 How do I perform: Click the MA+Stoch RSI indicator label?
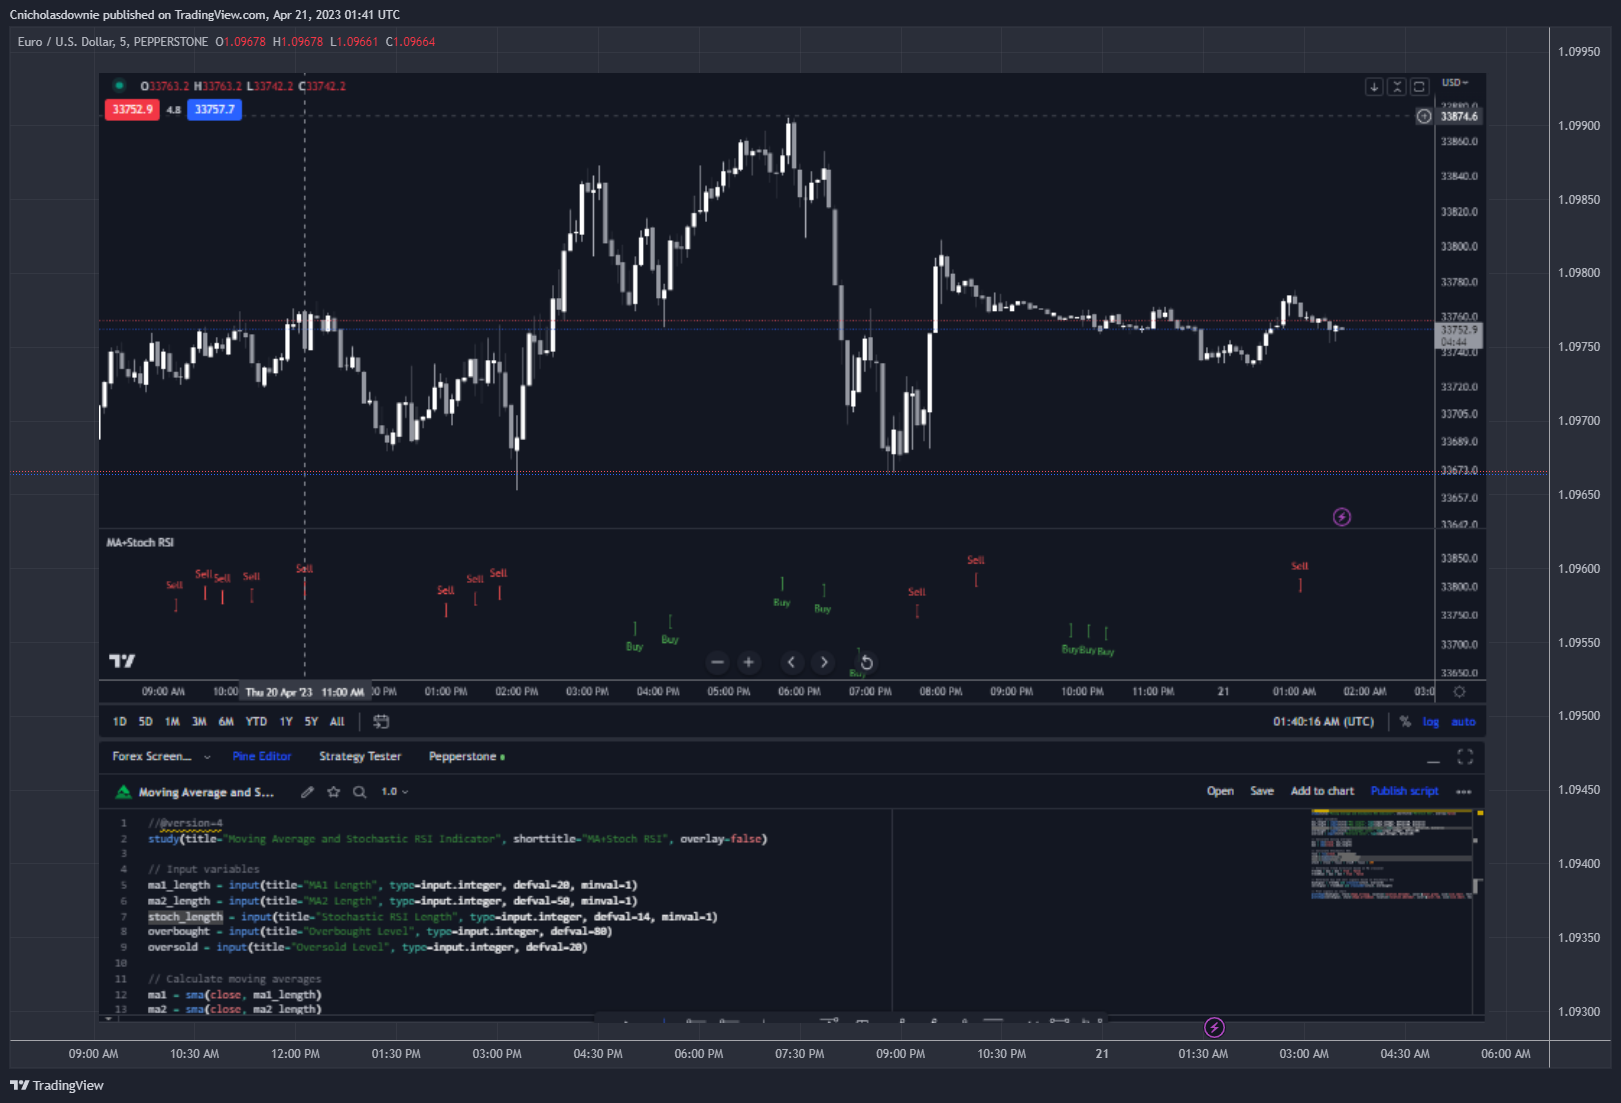pyautogui.click(x=140, y=543)
